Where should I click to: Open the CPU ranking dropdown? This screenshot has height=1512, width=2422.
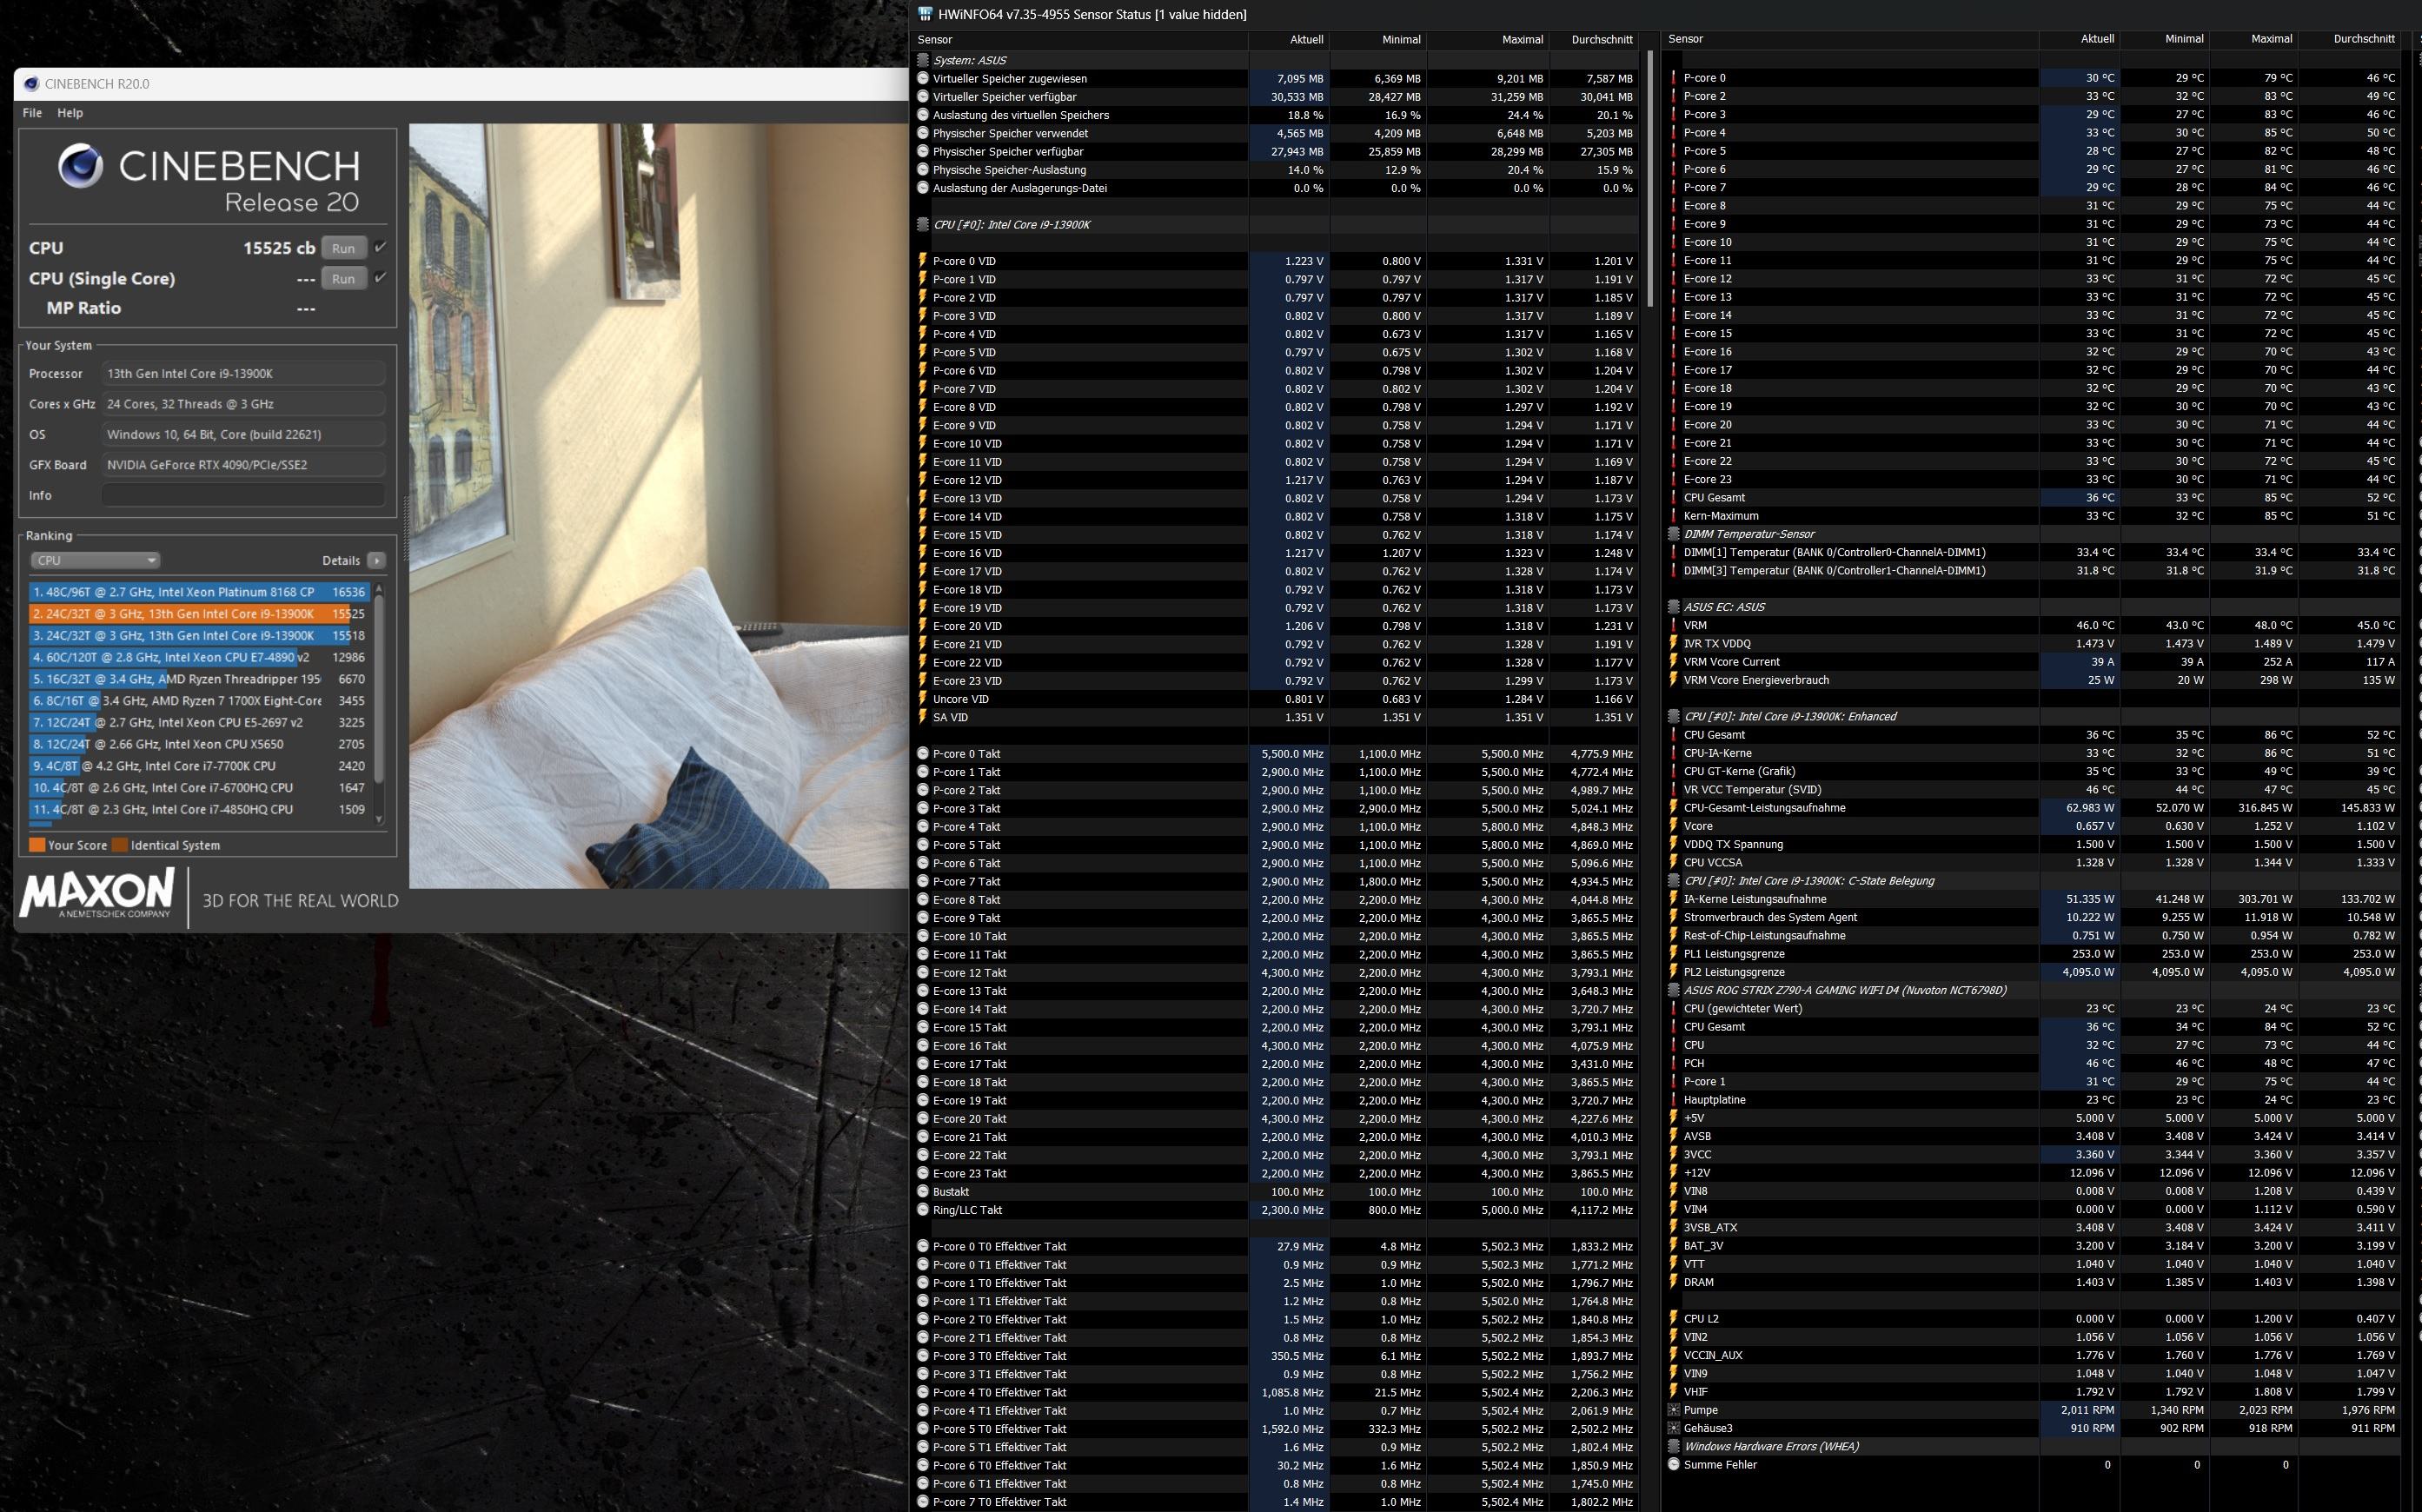(95, 560)
